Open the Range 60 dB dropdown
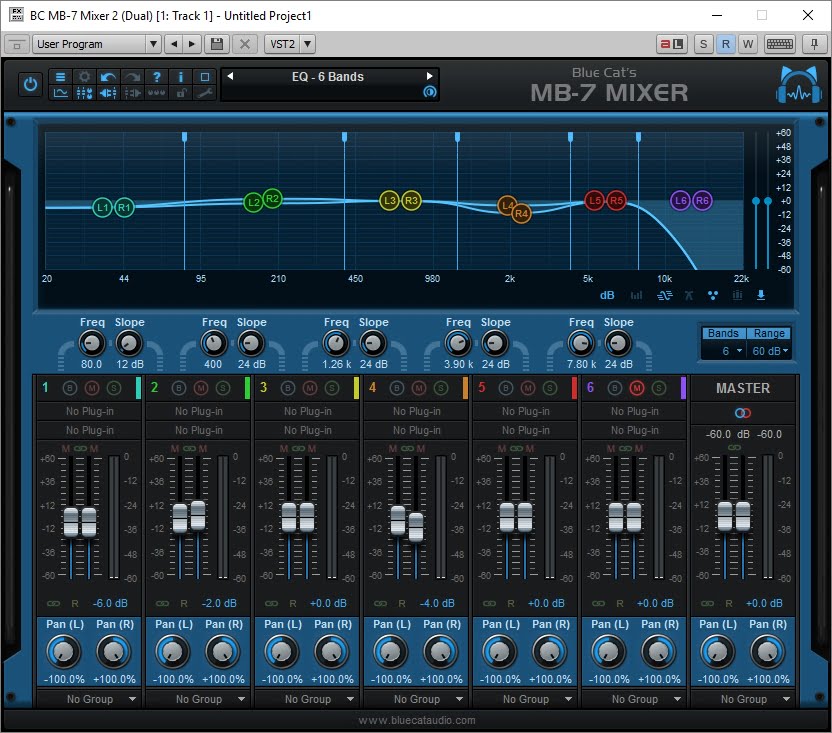 [x=770, y=351]
